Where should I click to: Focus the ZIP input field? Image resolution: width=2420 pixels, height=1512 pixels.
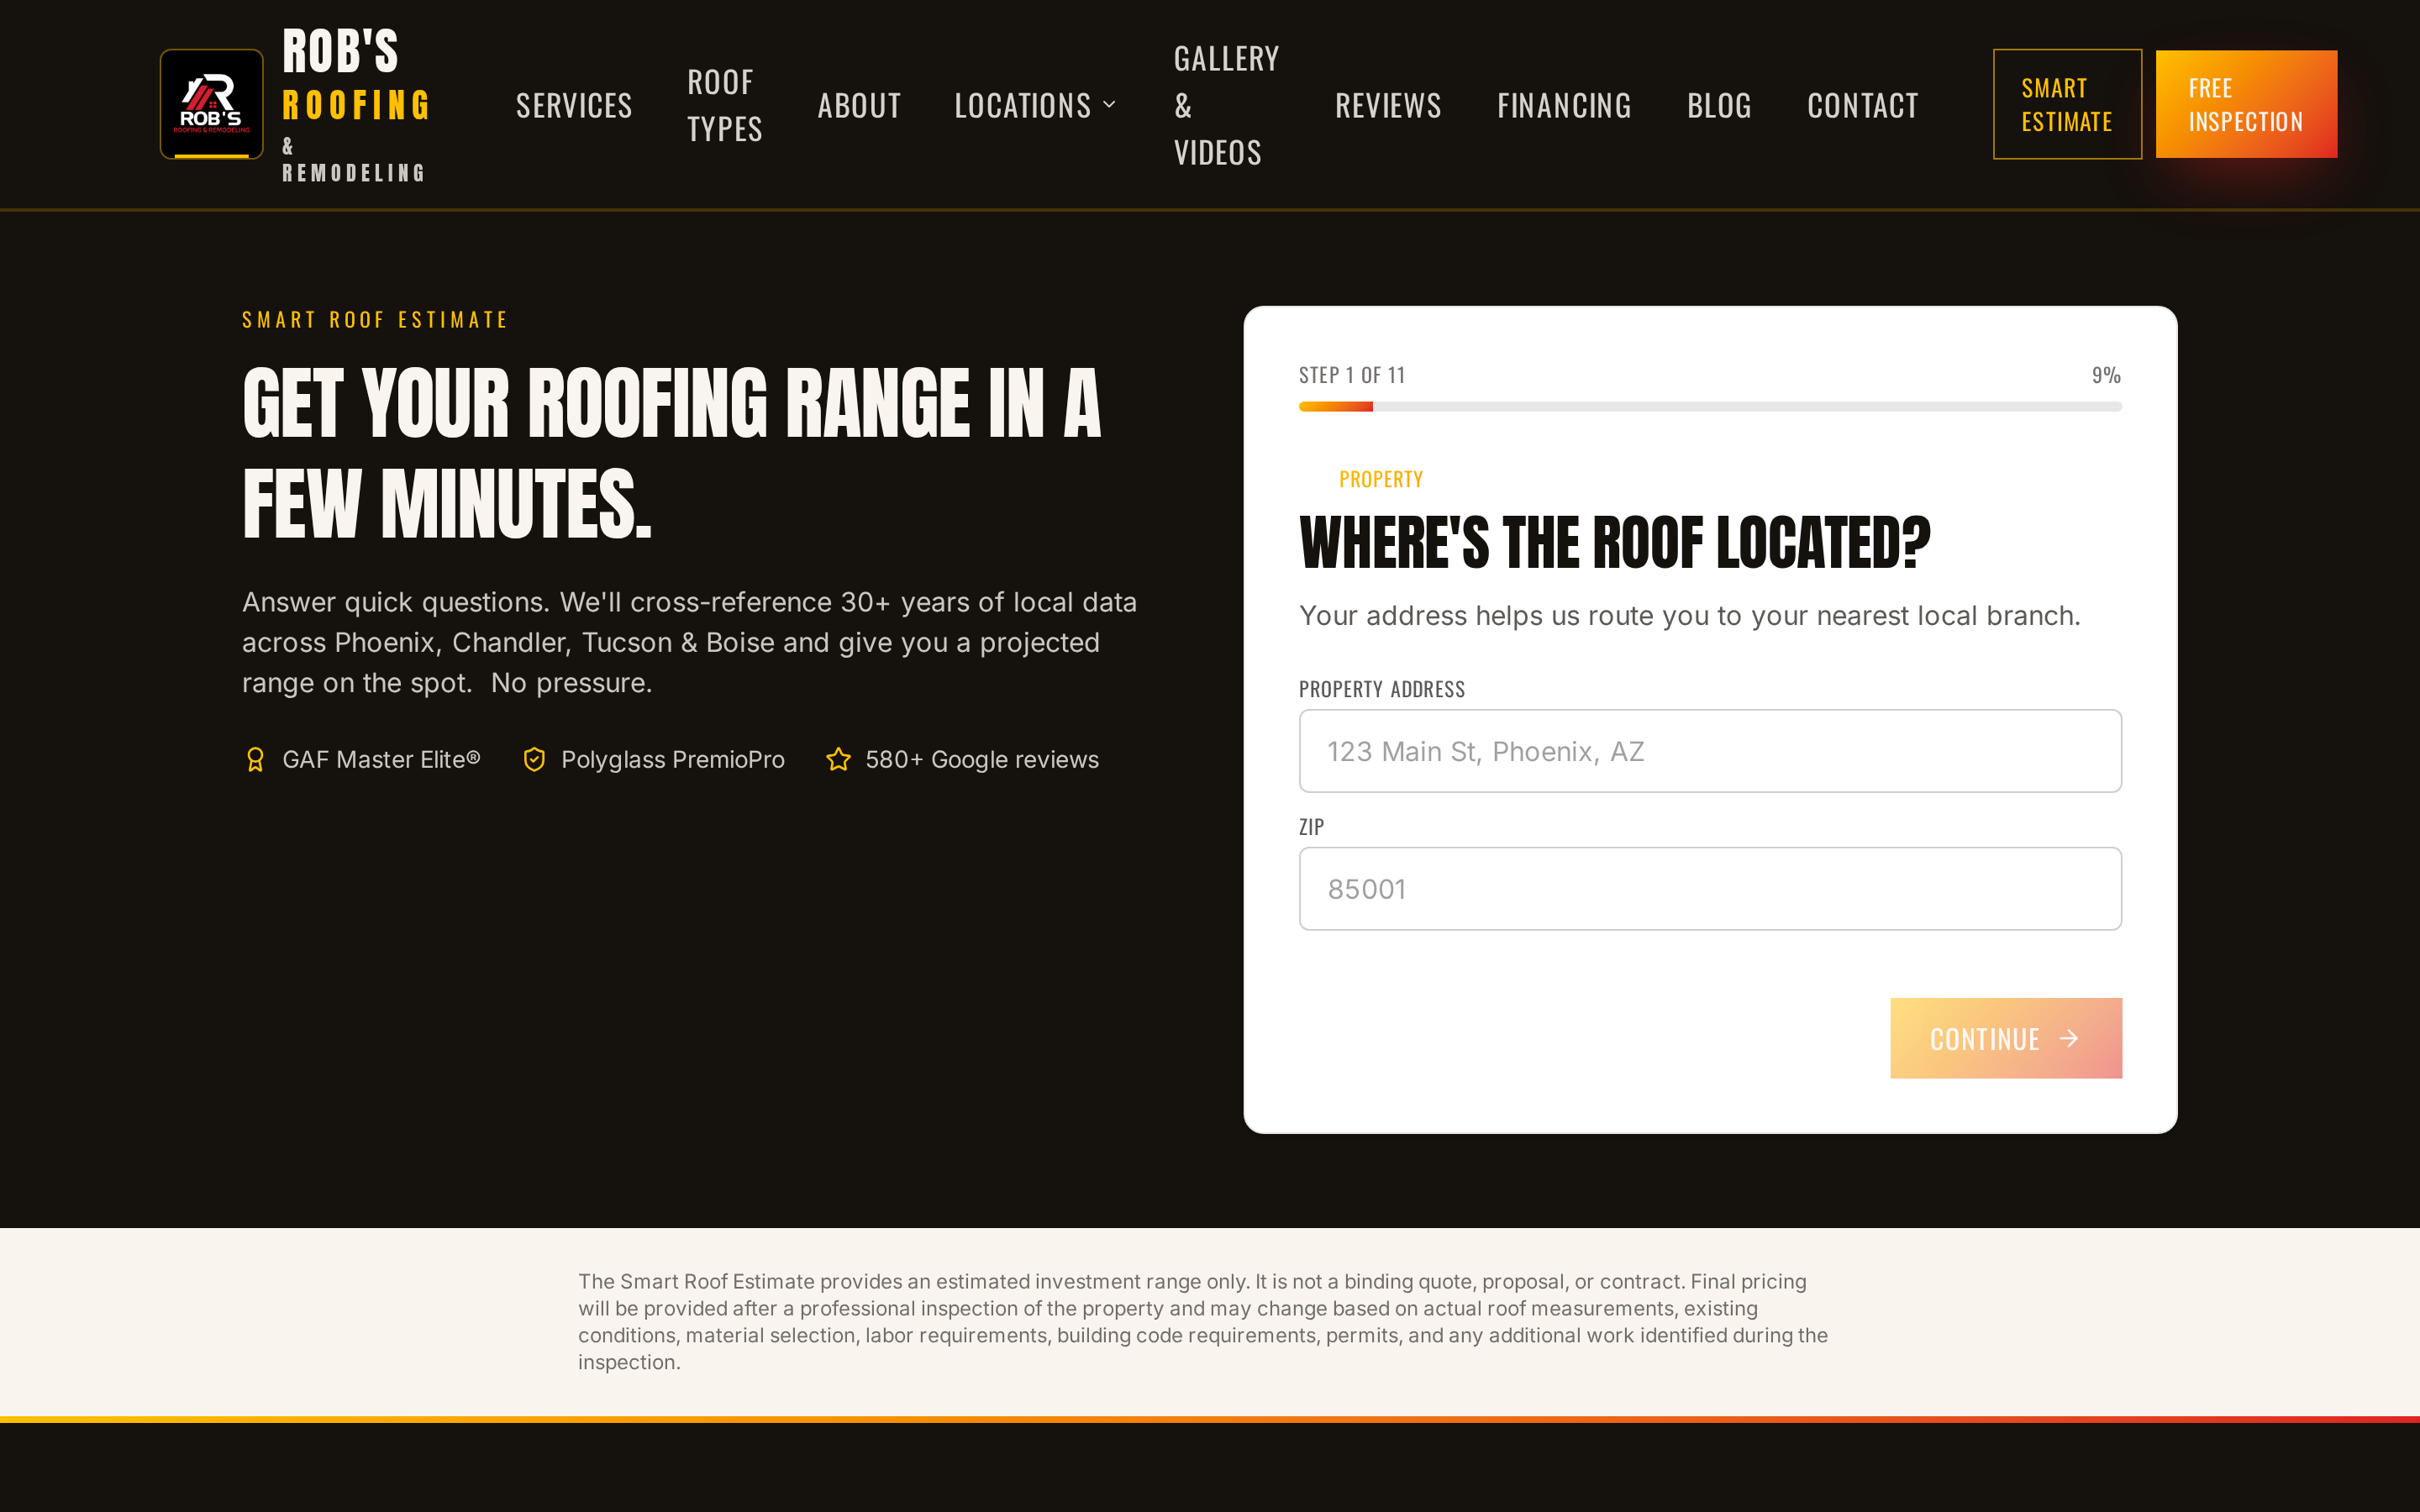1710,889
